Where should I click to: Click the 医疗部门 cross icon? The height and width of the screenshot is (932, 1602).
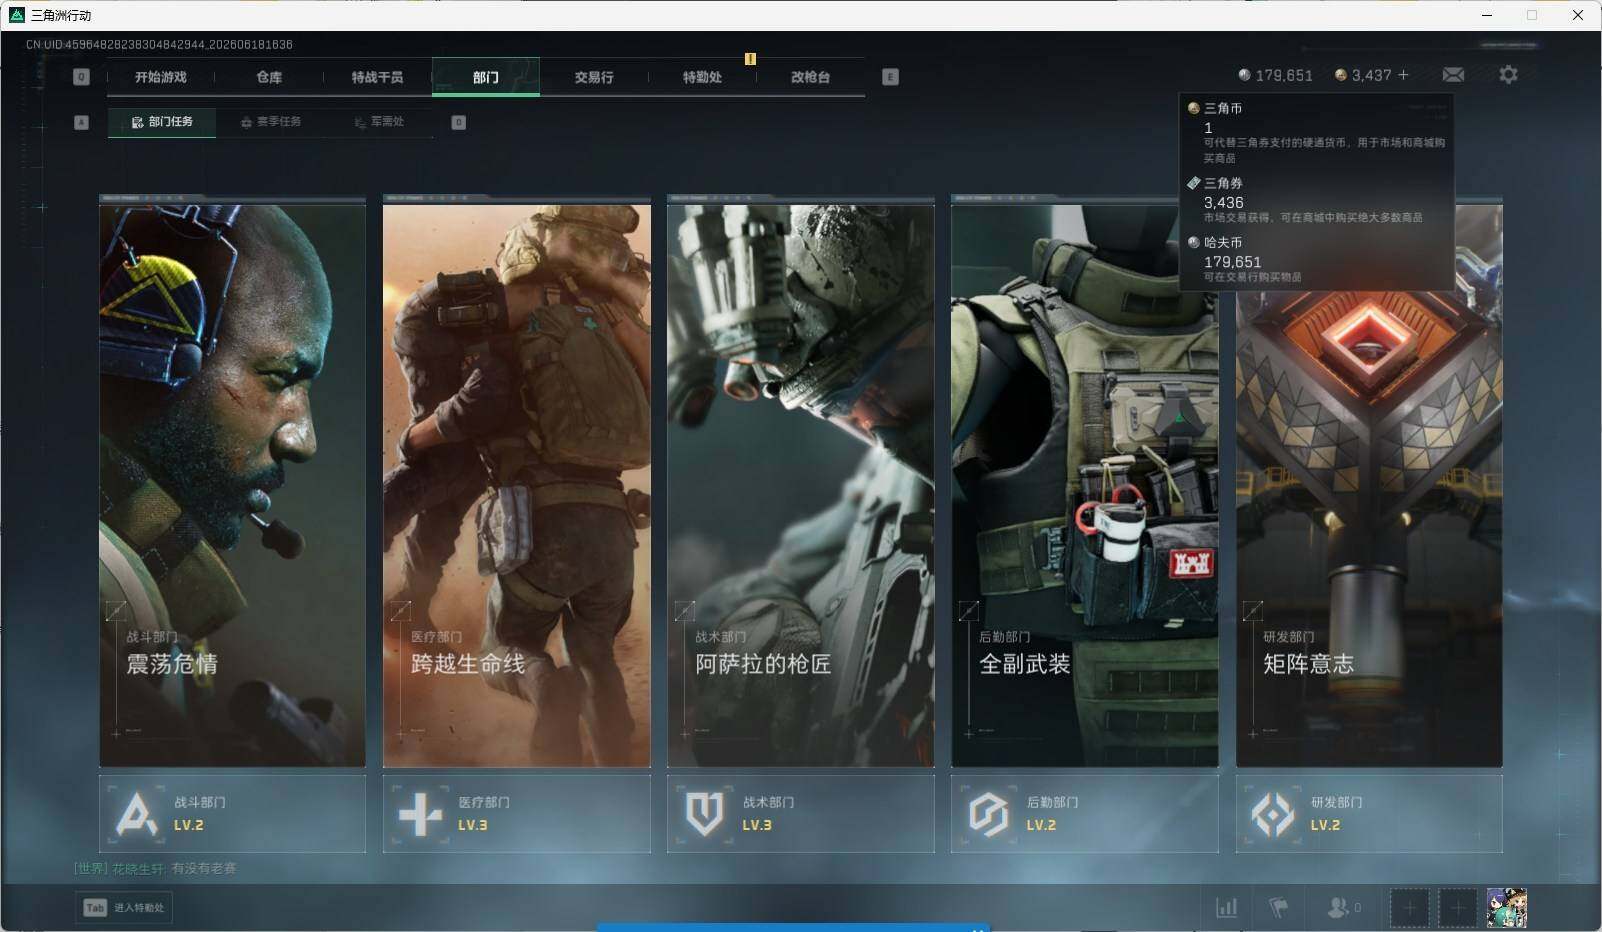click(x=420, y=814)
